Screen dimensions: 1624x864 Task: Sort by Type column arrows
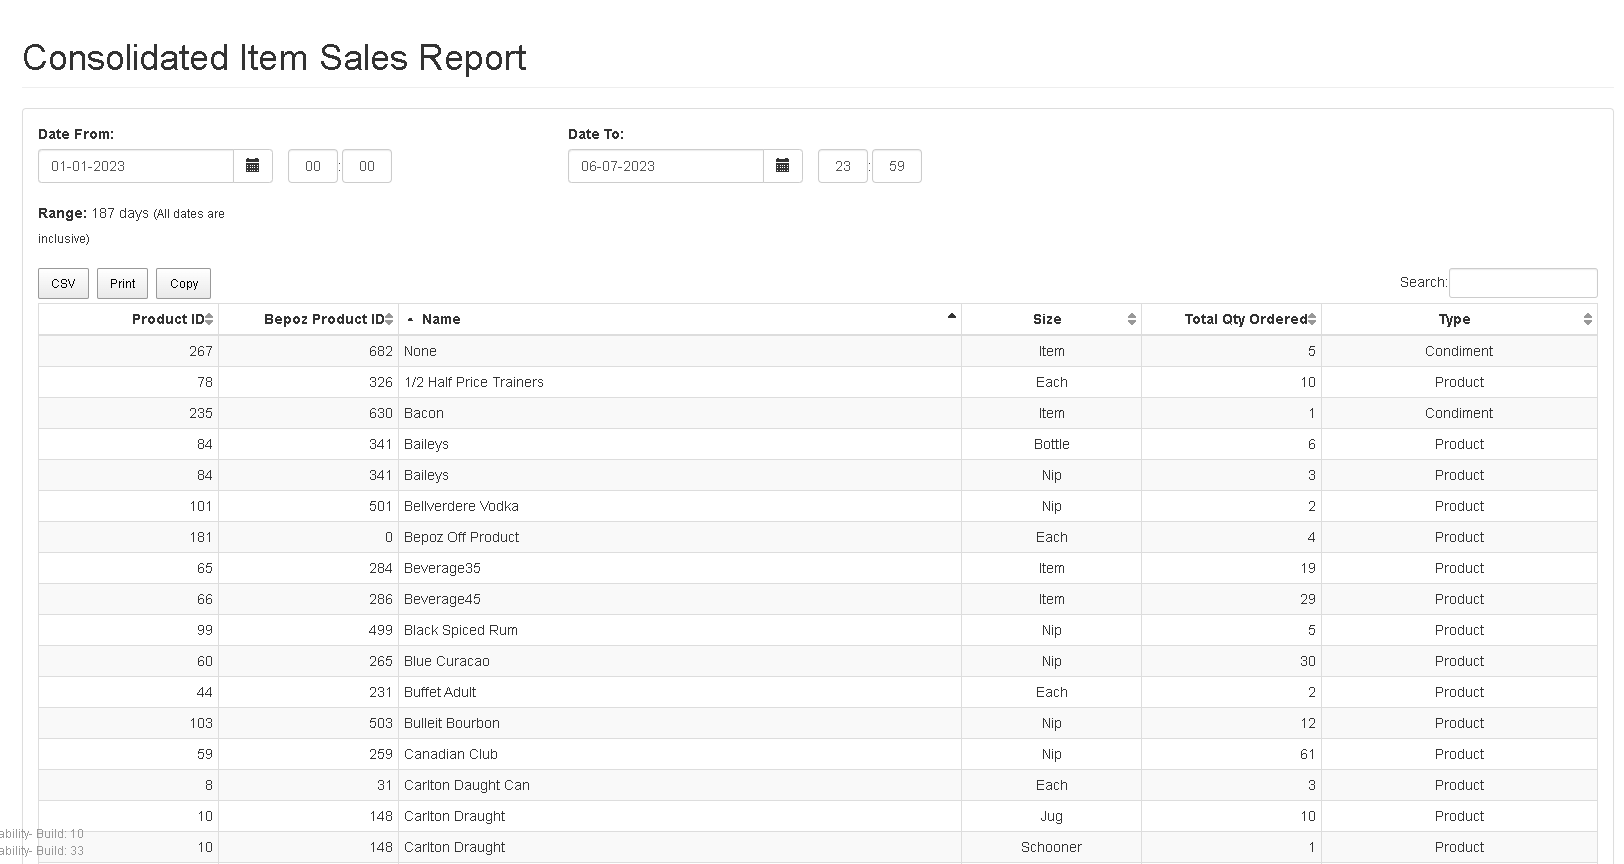(1587, 319)
